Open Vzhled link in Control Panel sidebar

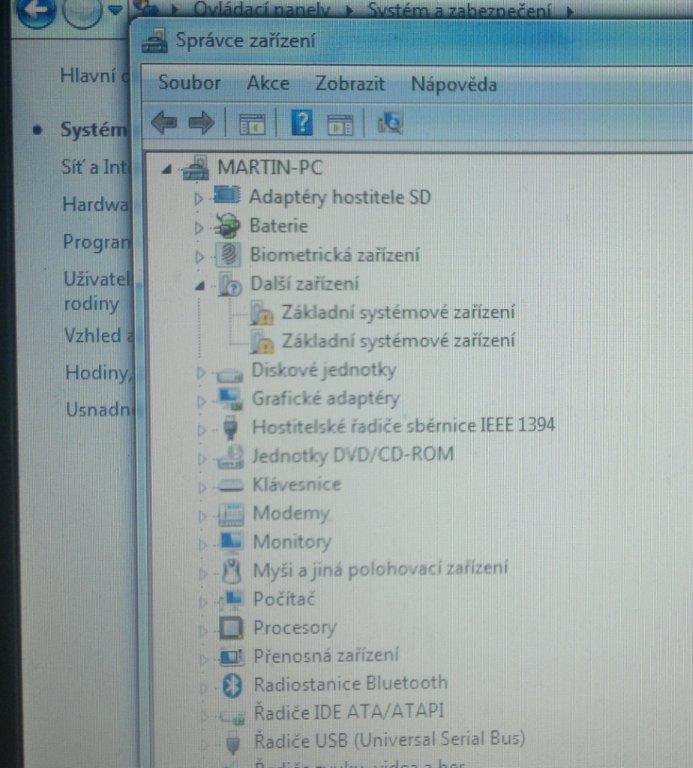coord(99,336)
